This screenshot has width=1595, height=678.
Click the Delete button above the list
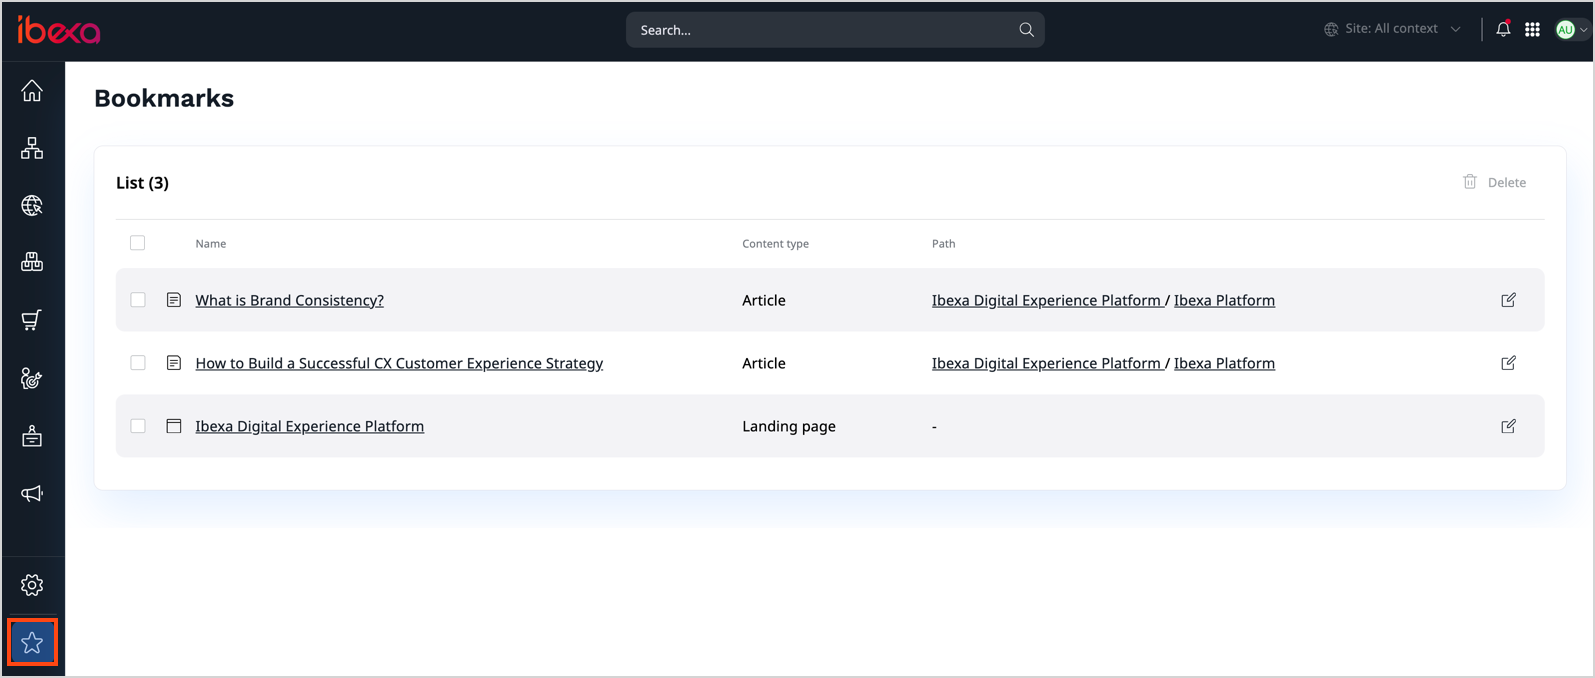coord(1495,182)
